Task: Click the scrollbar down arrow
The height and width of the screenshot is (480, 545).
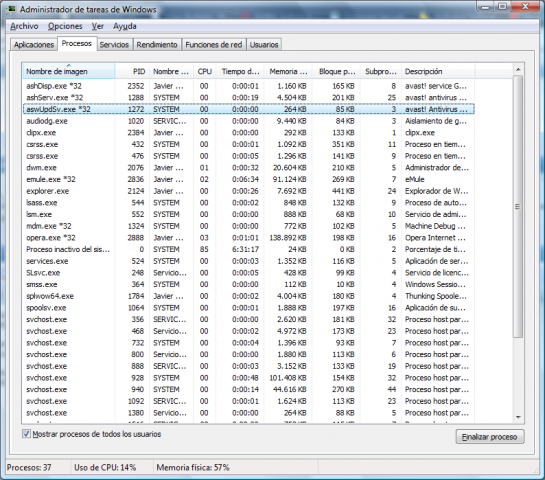Action: coord(518,417)
